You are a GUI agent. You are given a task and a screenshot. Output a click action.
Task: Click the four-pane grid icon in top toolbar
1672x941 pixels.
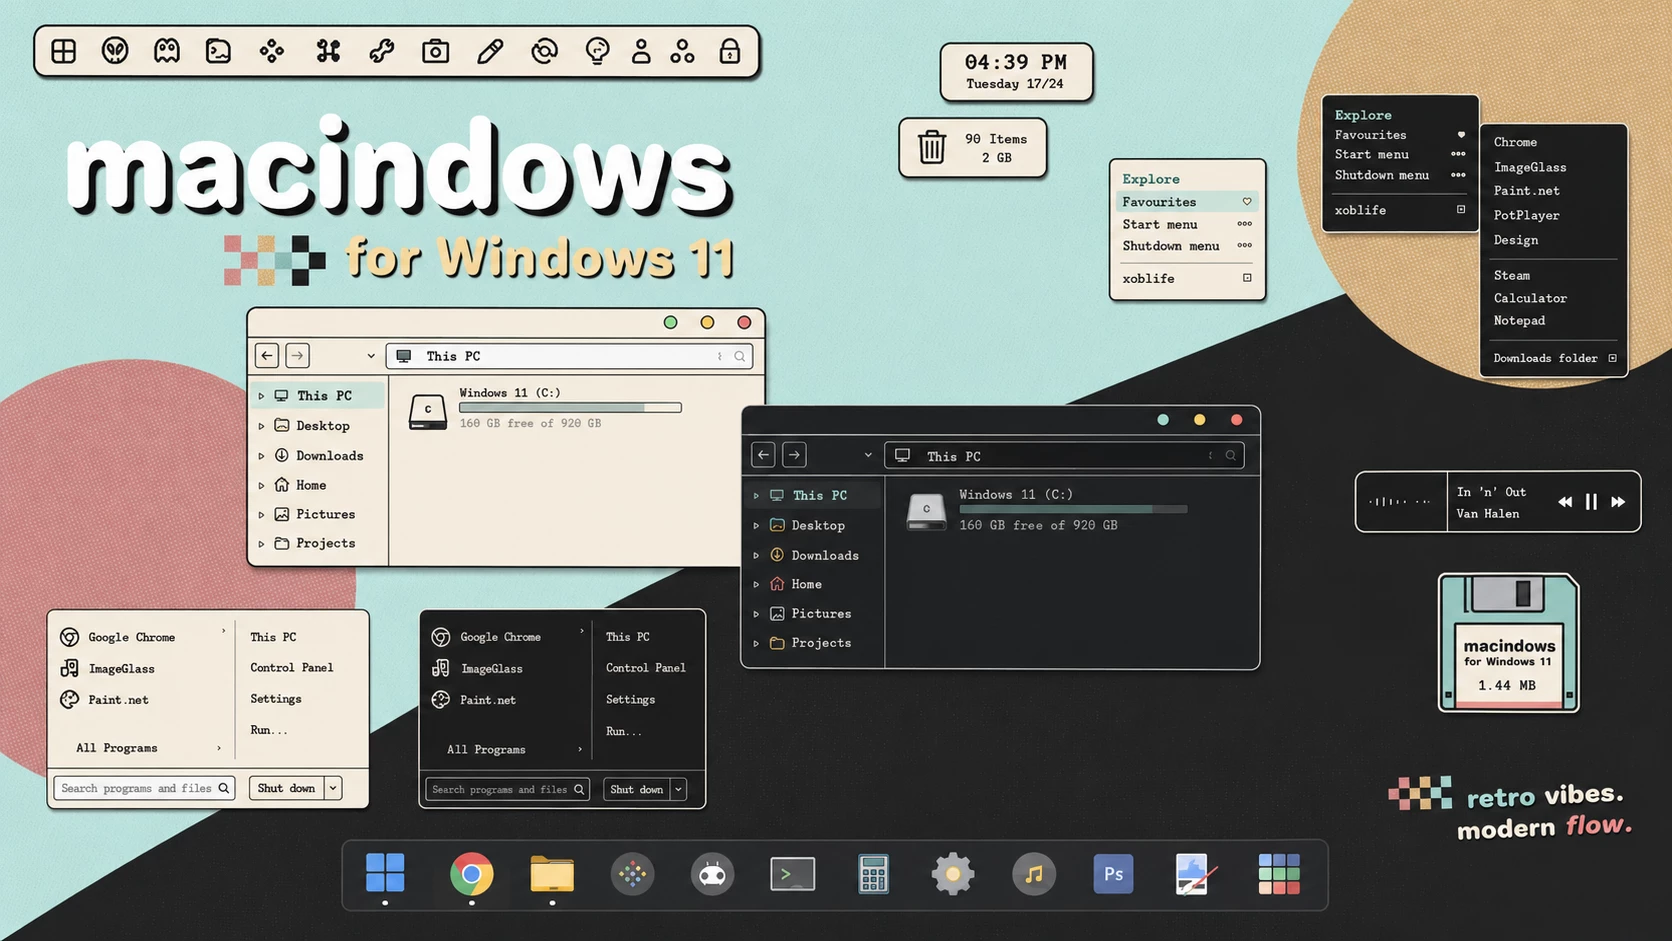pos(64,51)
